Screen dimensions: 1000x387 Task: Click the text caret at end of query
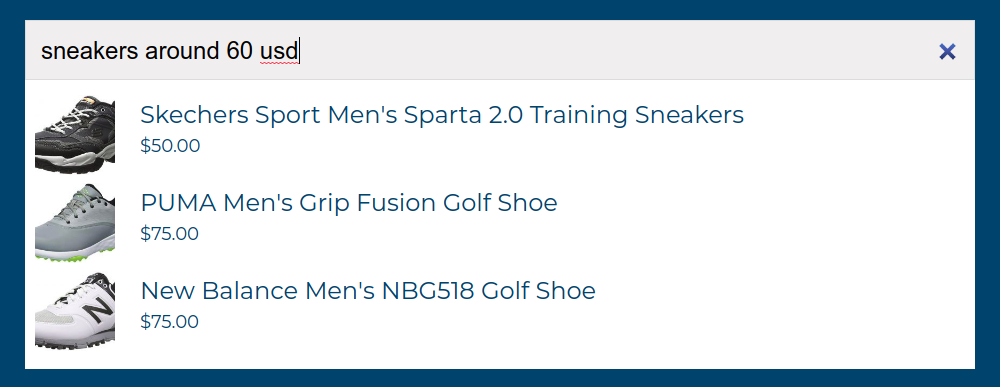[300, 51]
